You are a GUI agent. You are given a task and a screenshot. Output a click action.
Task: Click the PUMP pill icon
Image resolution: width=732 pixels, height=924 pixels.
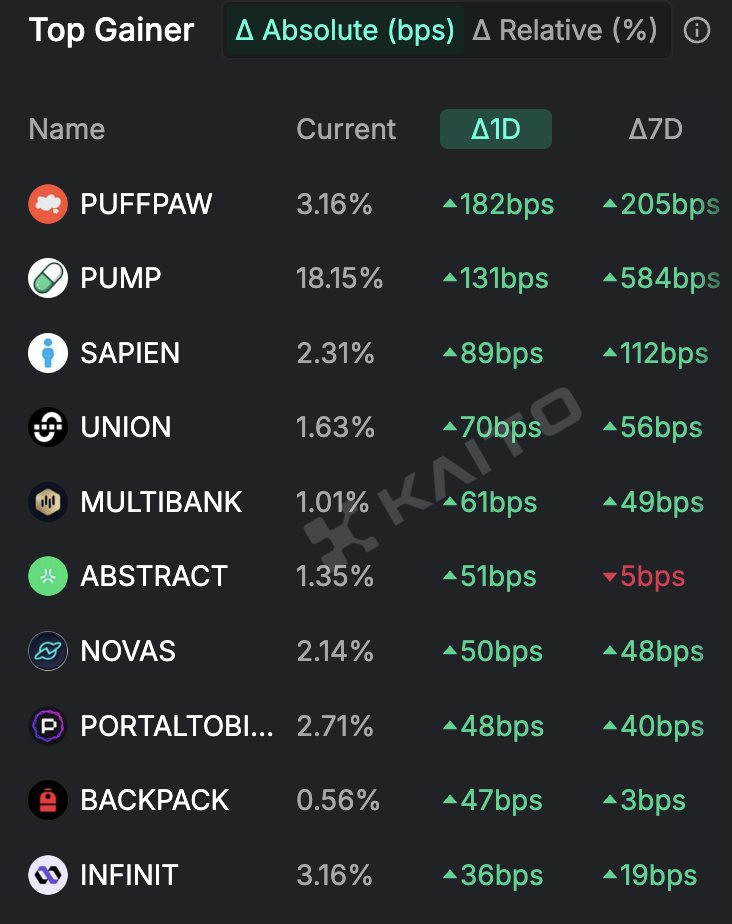tap(48, 278)
